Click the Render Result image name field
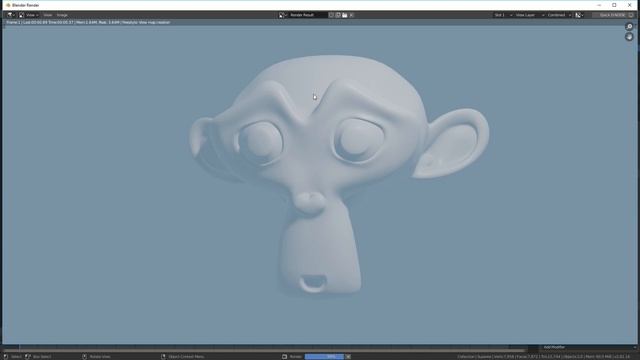The image size is (640, 360). (308, 15)
